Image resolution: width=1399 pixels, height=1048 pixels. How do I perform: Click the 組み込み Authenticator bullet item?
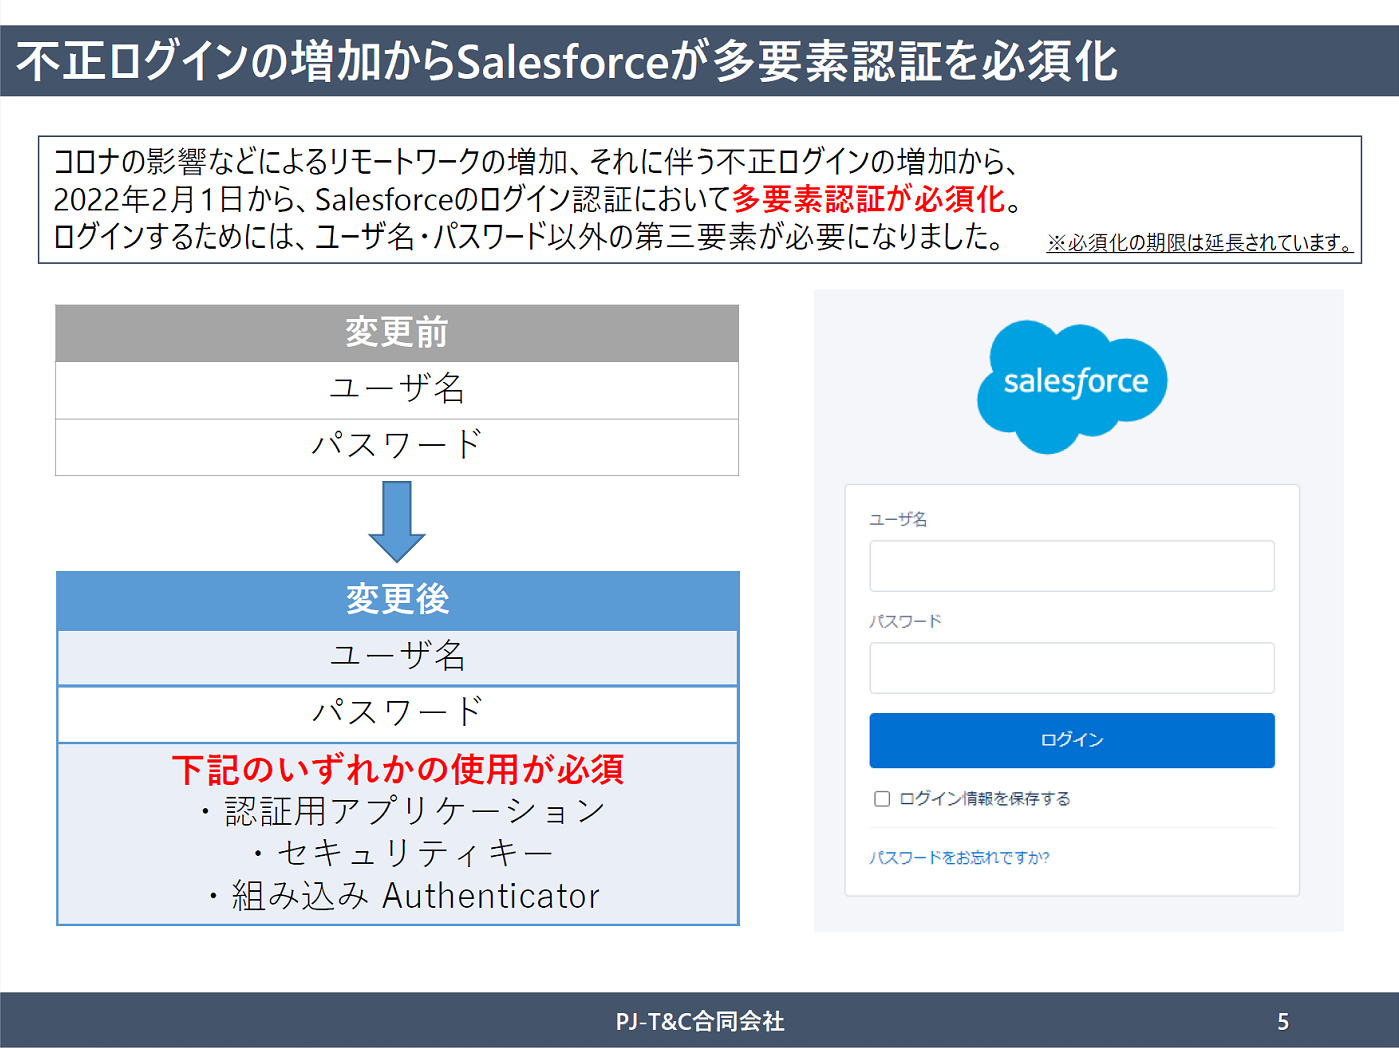[405, 896]
